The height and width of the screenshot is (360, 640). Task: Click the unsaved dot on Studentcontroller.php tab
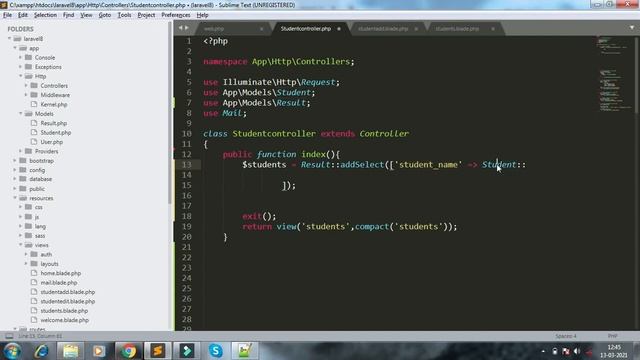click(x=339, y=29)
